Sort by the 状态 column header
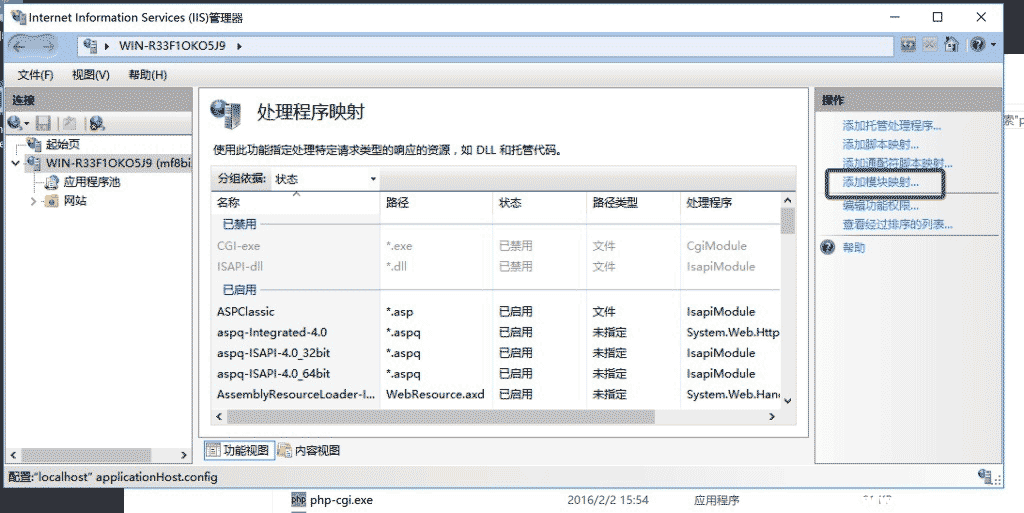 coord(539,203)
